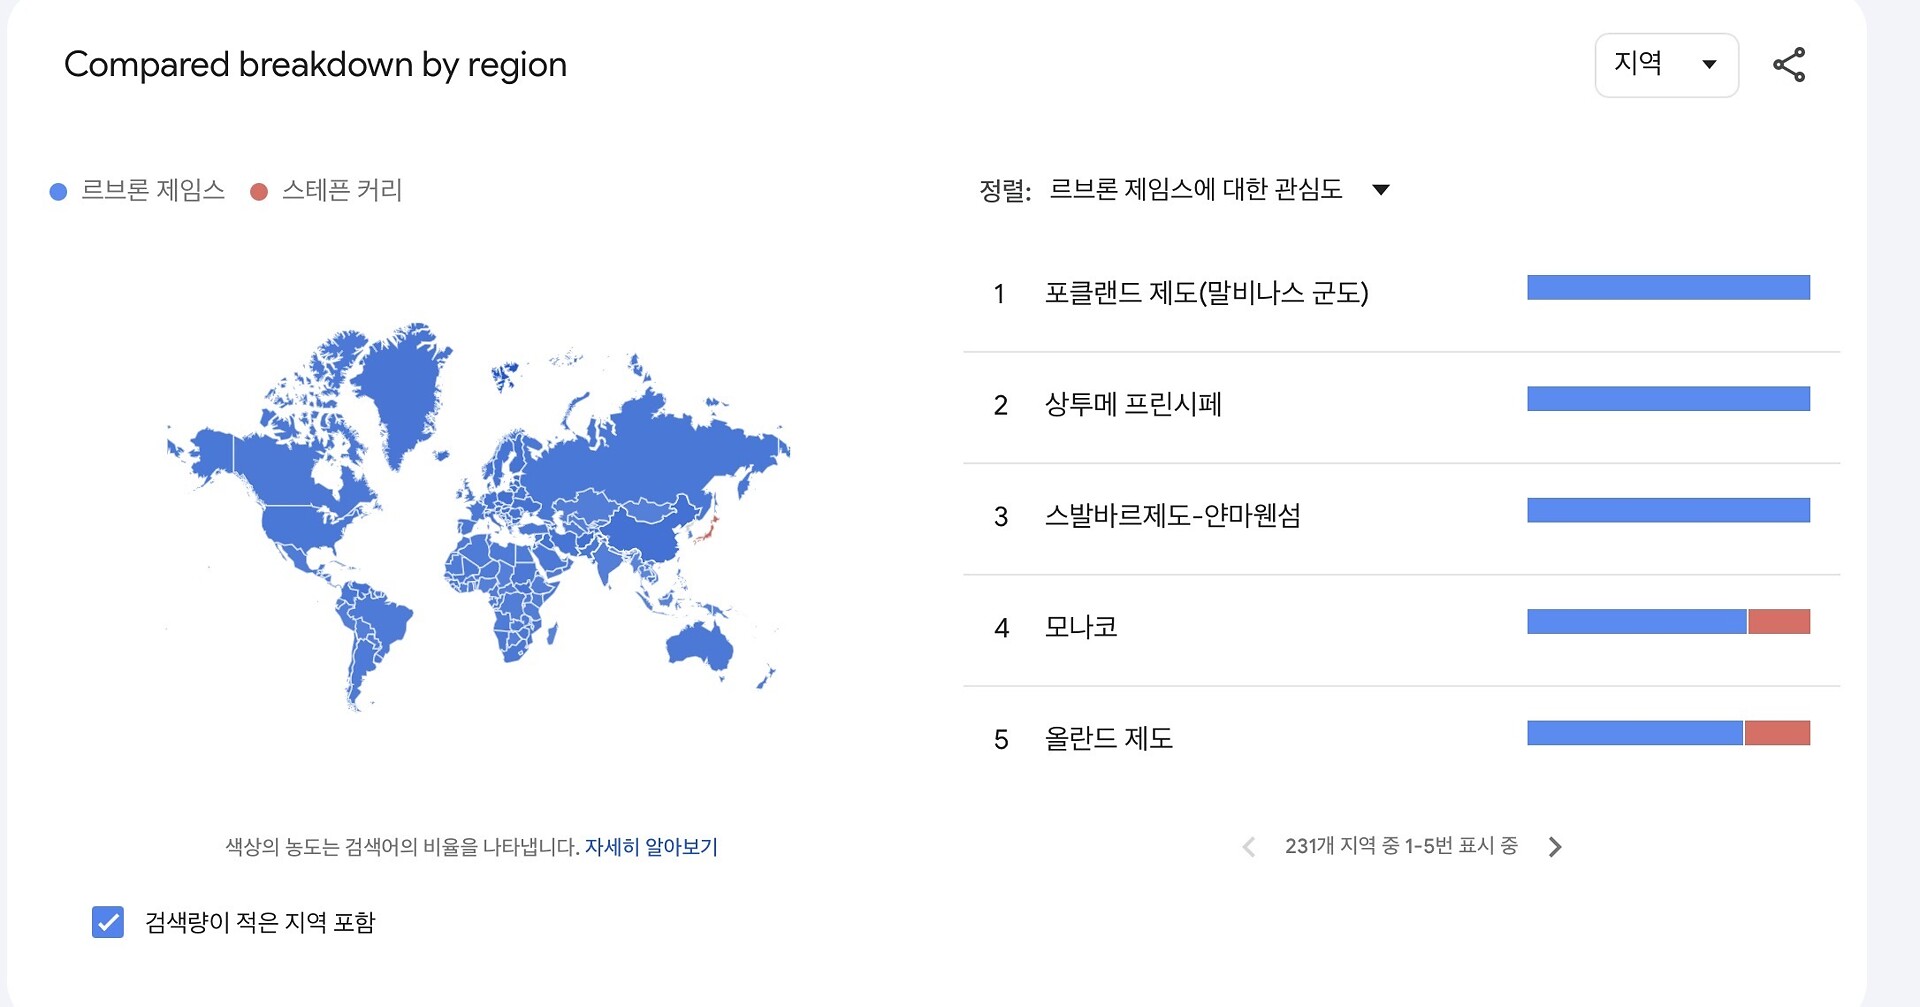Select region 포클랜드 제도(말비나스 군도)

tap(1206, 293)
